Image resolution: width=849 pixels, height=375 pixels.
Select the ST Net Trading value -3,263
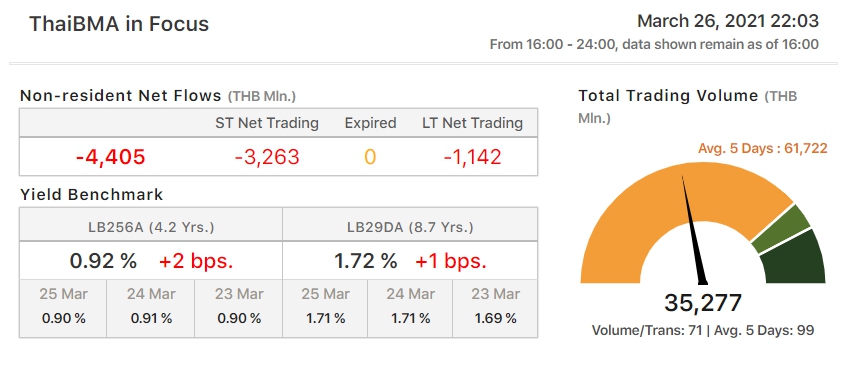tap(267, 157)
